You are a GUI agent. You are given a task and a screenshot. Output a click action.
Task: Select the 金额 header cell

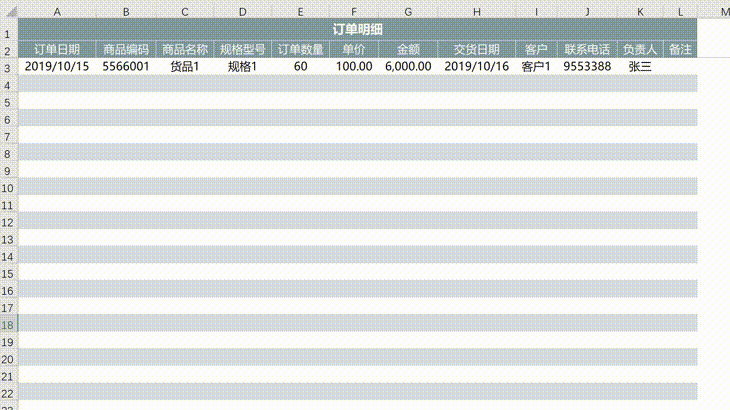(408, 49)
